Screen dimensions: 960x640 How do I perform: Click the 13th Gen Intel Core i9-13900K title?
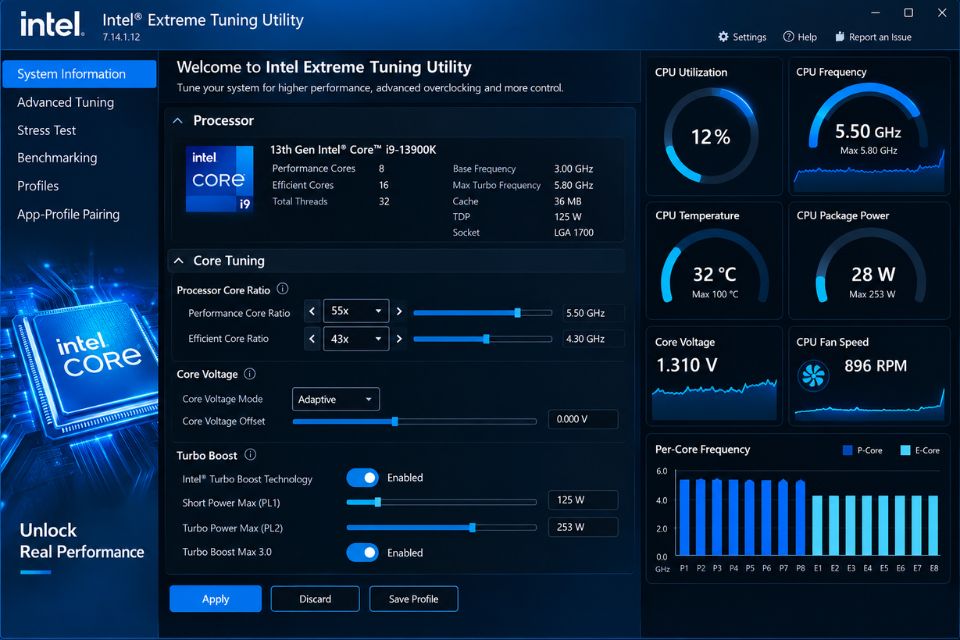click(x=353, y=149)
